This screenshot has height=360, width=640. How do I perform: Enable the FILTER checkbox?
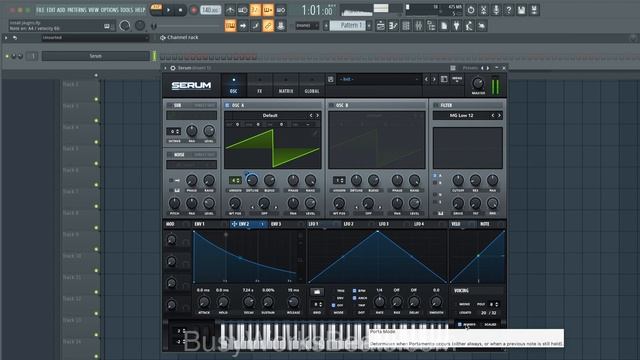click(x=436, y=105)
